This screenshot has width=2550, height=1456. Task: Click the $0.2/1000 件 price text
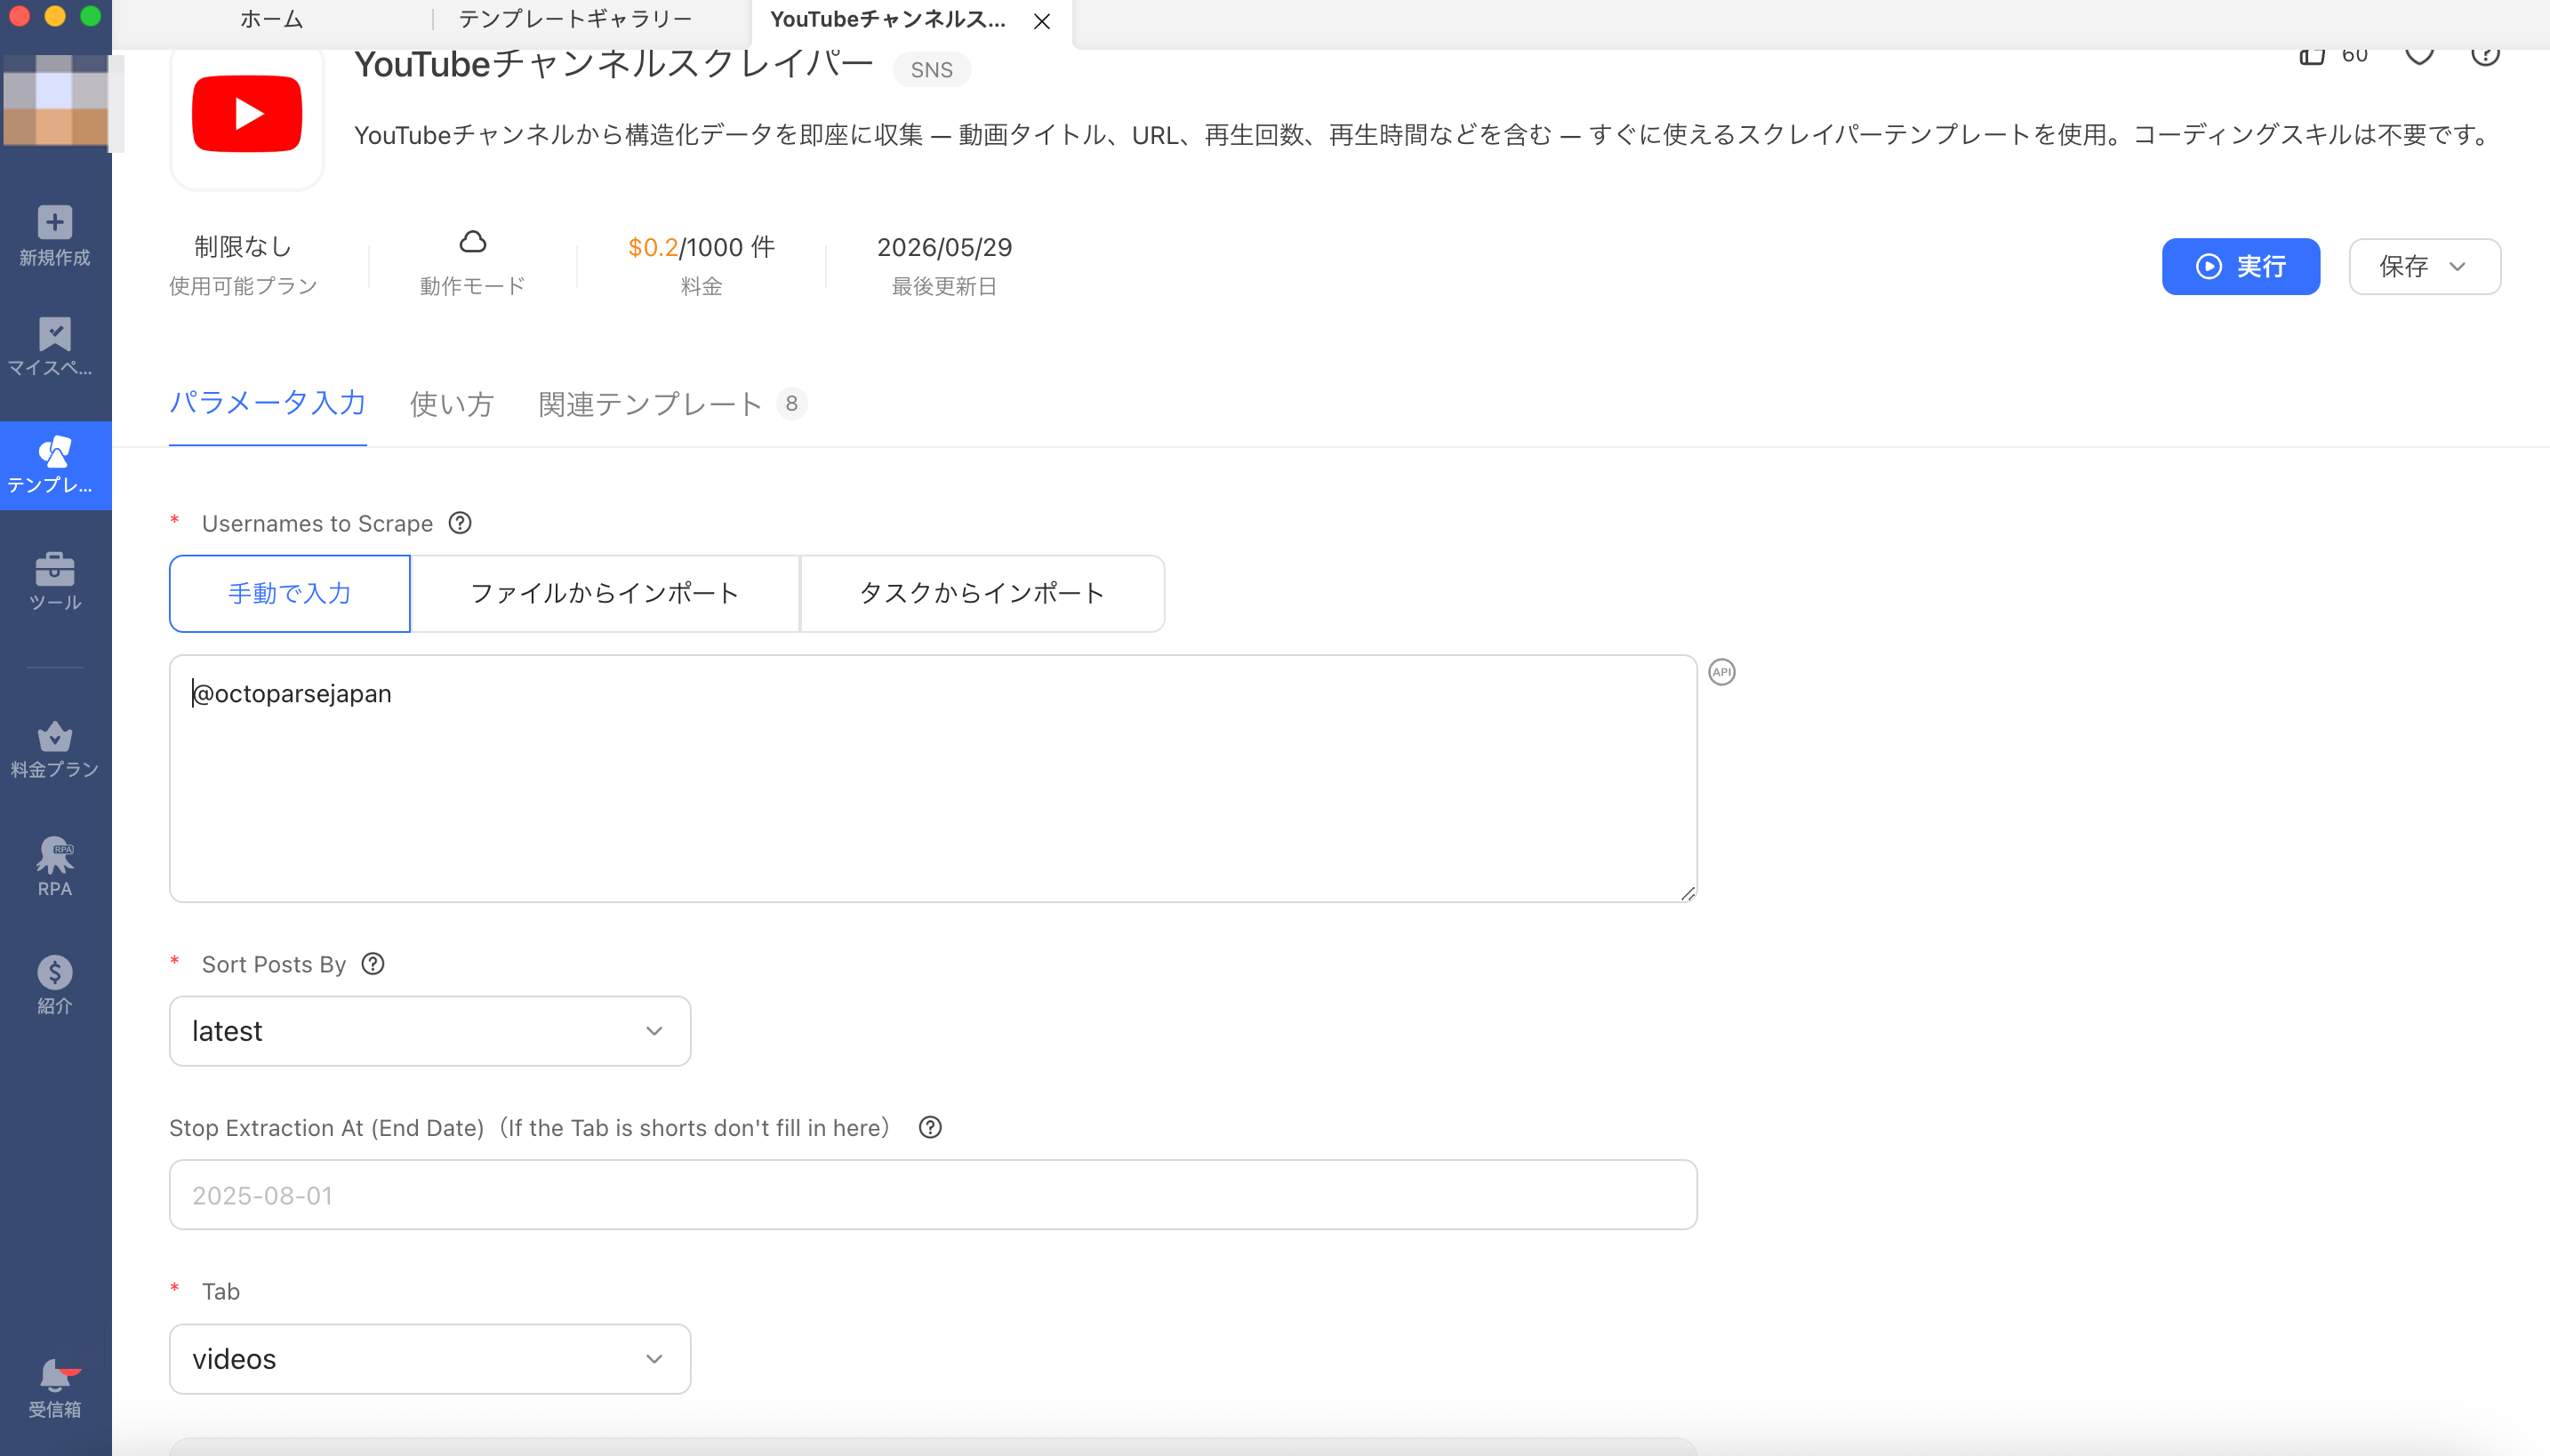(x=701, y=247)
